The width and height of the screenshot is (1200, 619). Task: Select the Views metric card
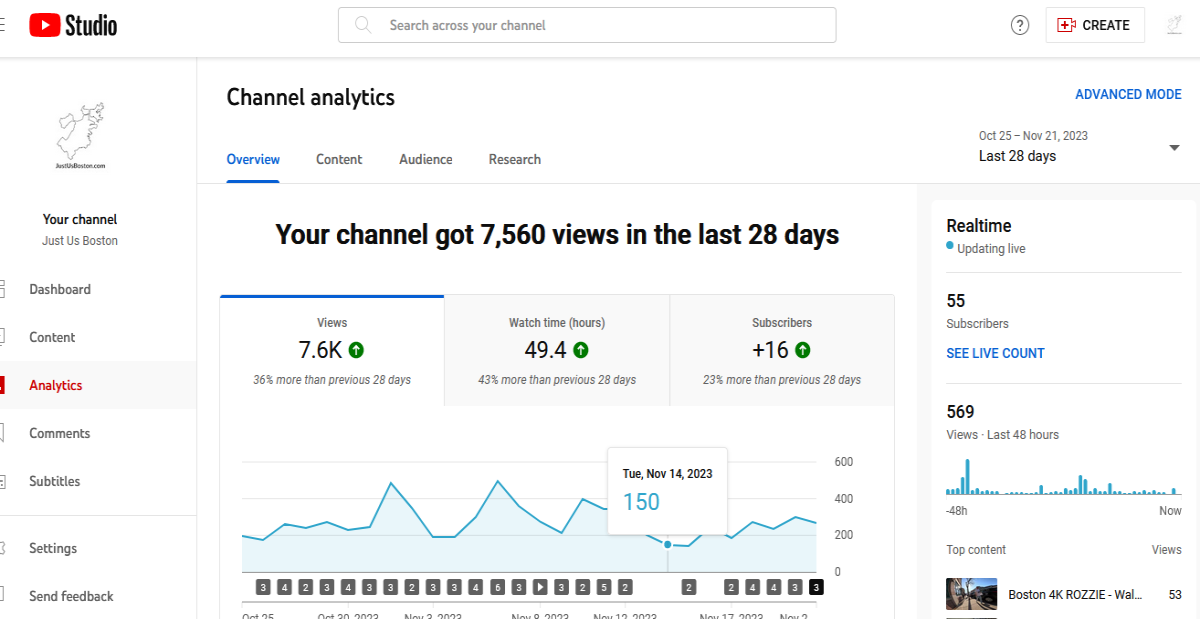(332, 350)
